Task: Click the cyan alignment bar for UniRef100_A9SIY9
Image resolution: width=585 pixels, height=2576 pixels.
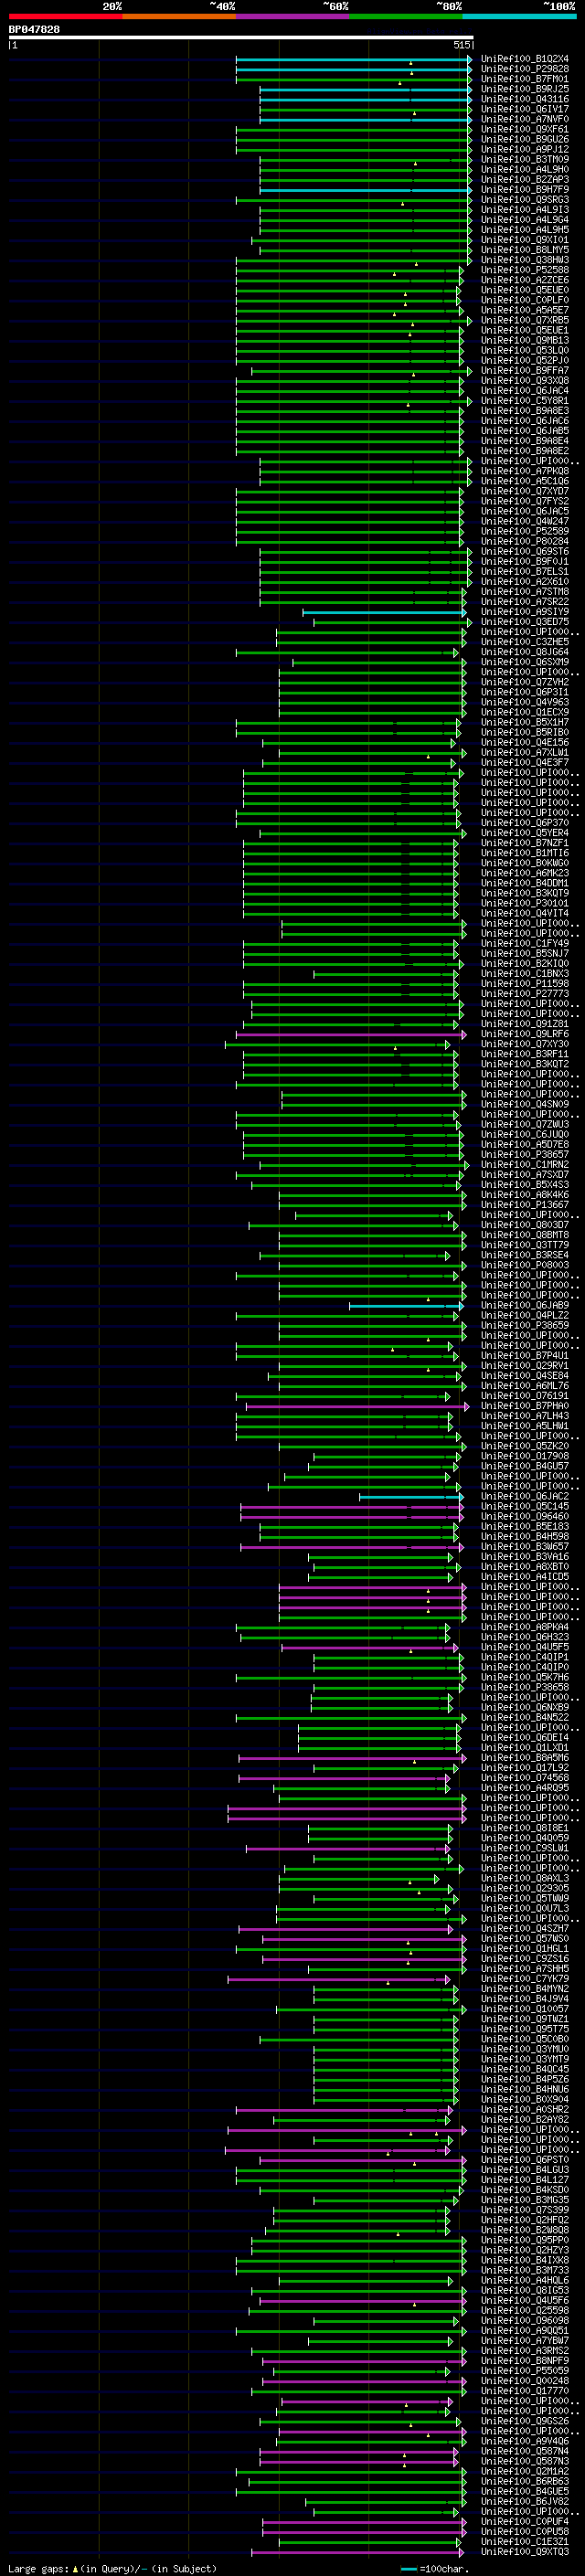Action: pyautogui.click(x=384, y=612)
